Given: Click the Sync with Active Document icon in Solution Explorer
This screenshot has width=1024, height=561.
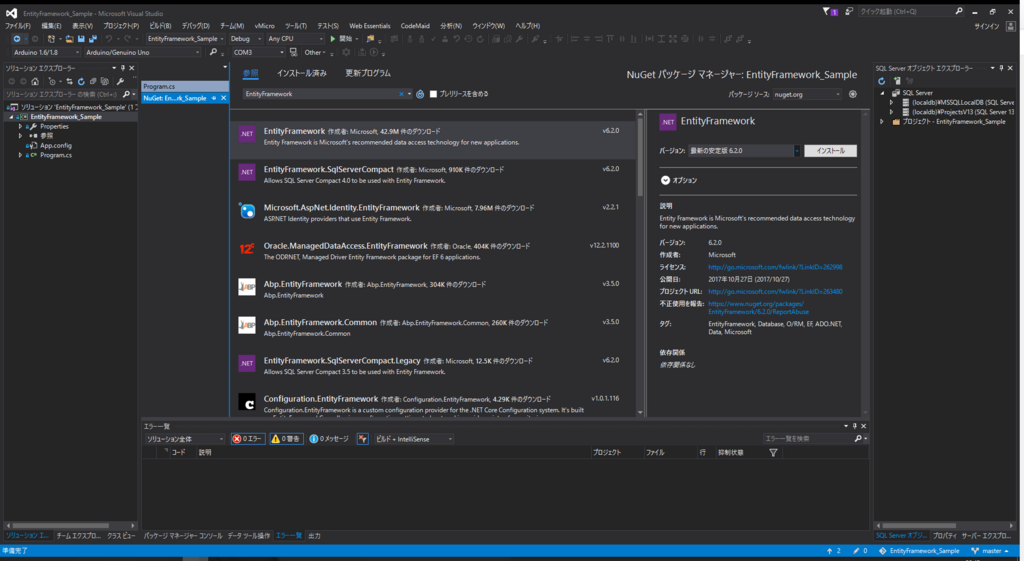Looking at the screenshot, I should coord(69,82).
